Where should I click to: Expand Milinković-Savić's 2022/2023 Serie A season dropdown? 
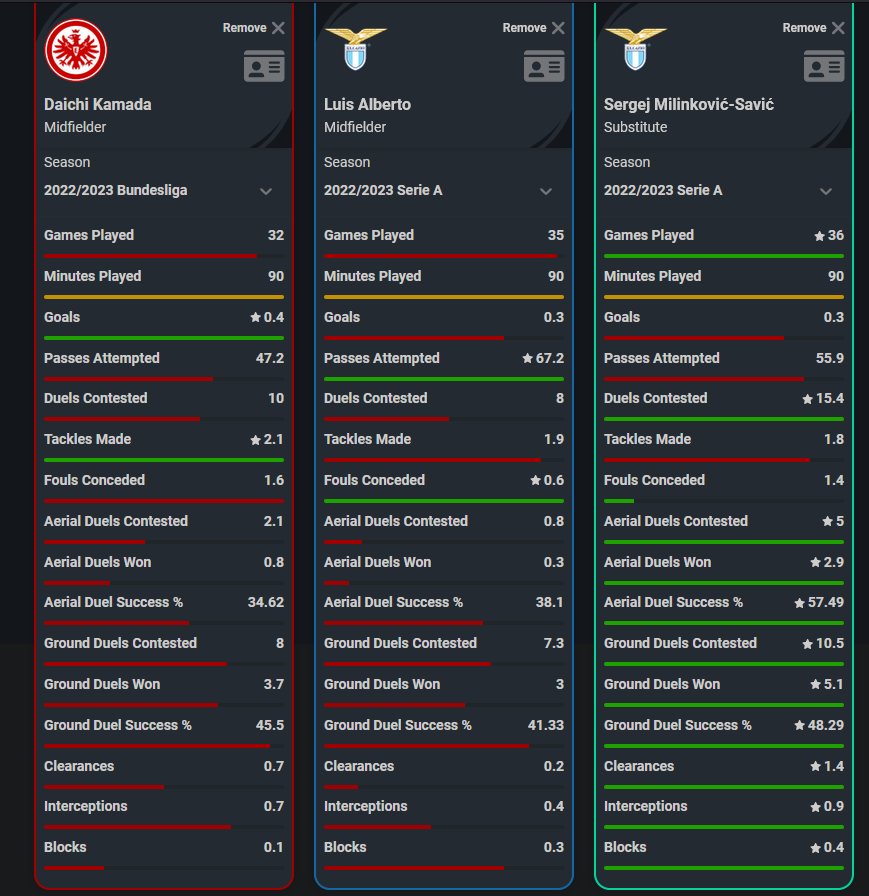tap(724, 191)
